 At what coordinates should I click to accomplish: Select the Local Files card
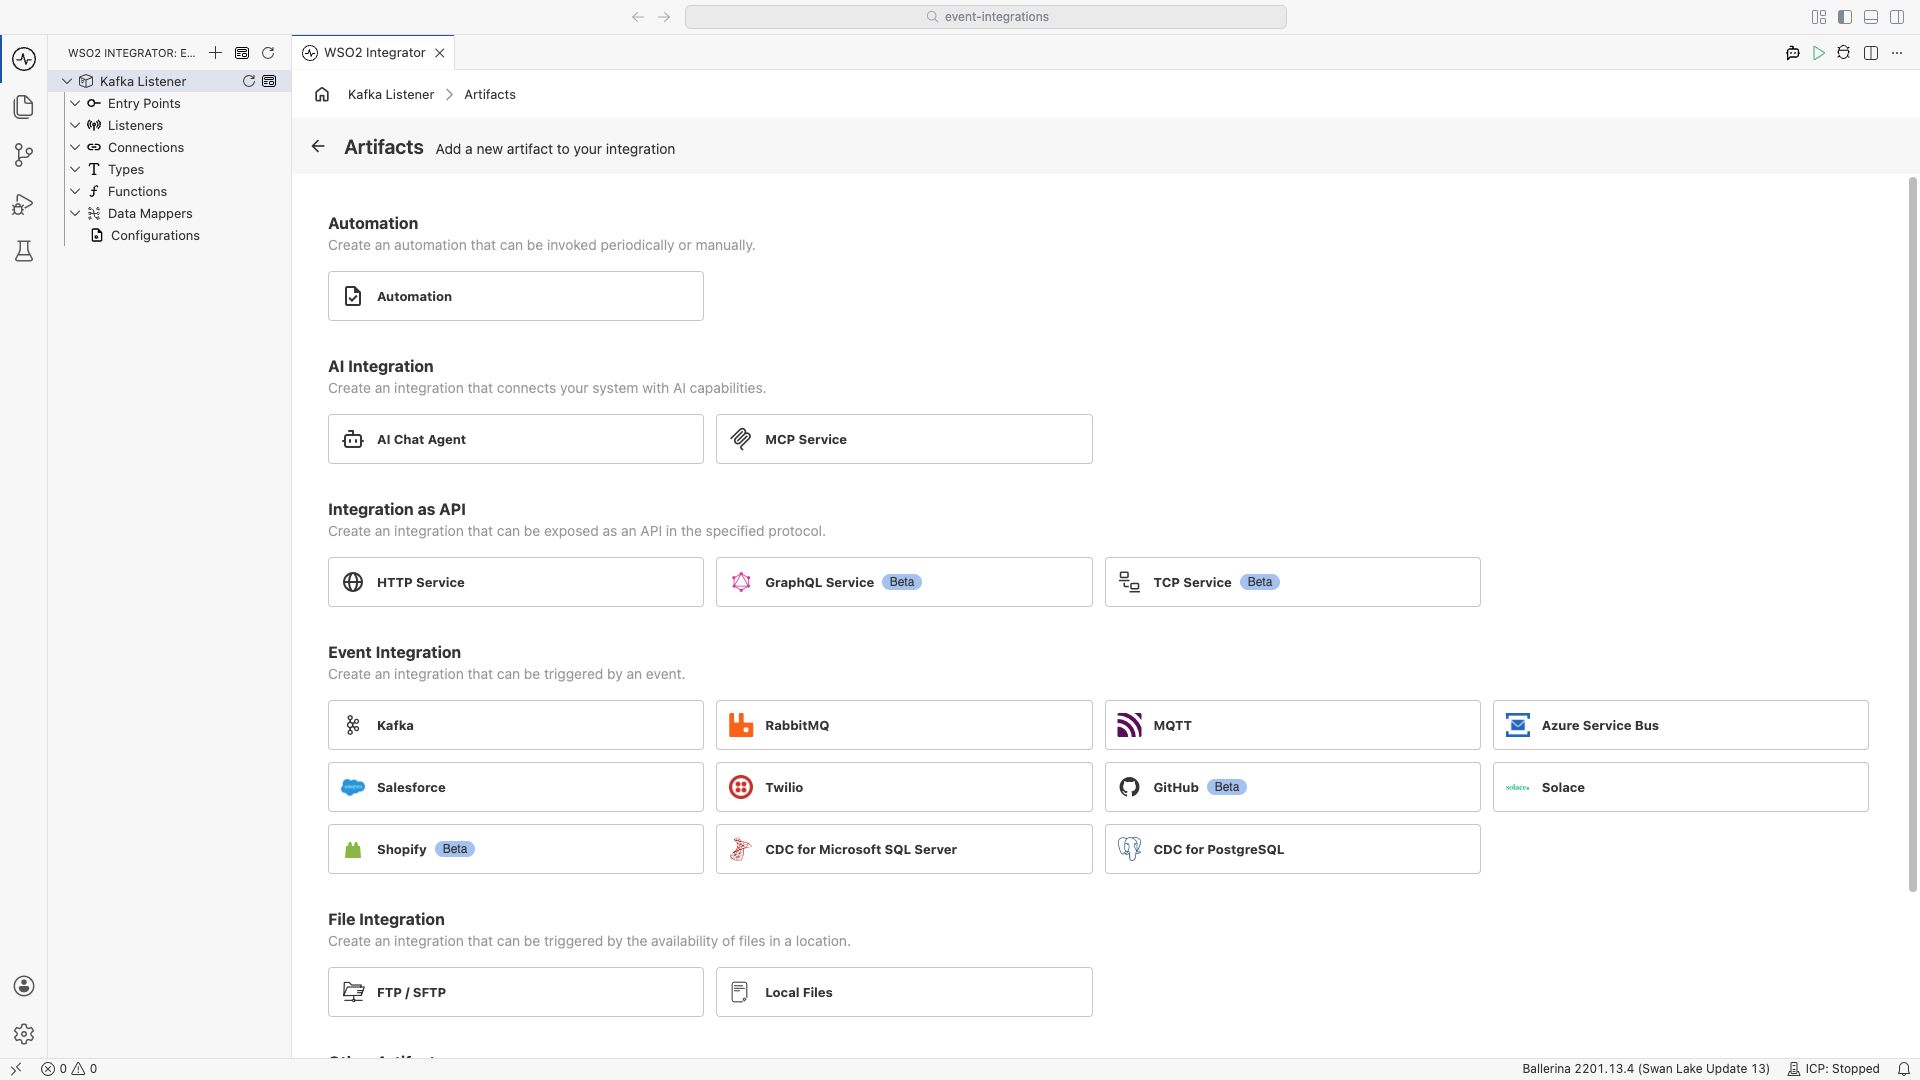(904, 992)
